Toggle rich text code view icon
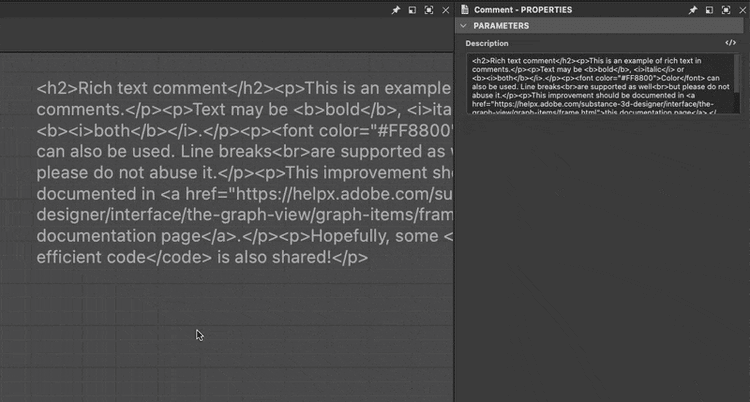Screen dimensions: 750x402 coord(730,43)
